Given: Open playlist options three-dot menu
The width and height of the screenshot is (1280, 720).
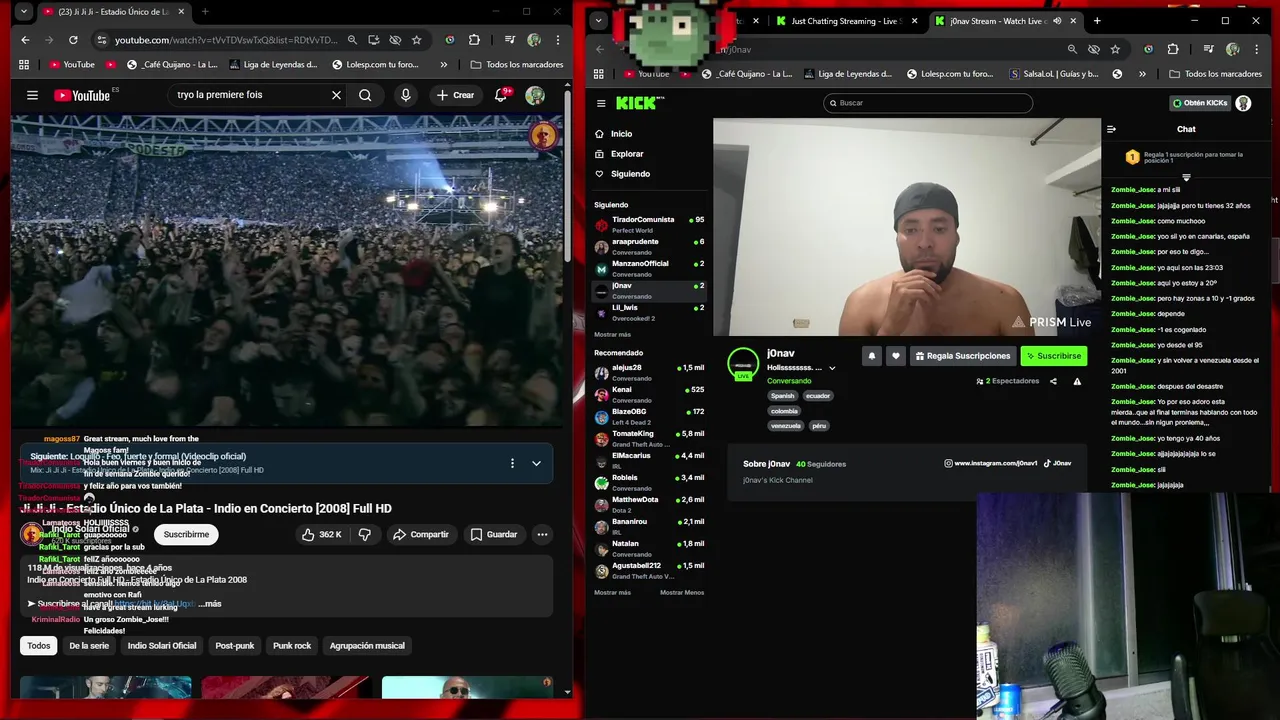Looking at the screenshot, I should pos(512,463).
